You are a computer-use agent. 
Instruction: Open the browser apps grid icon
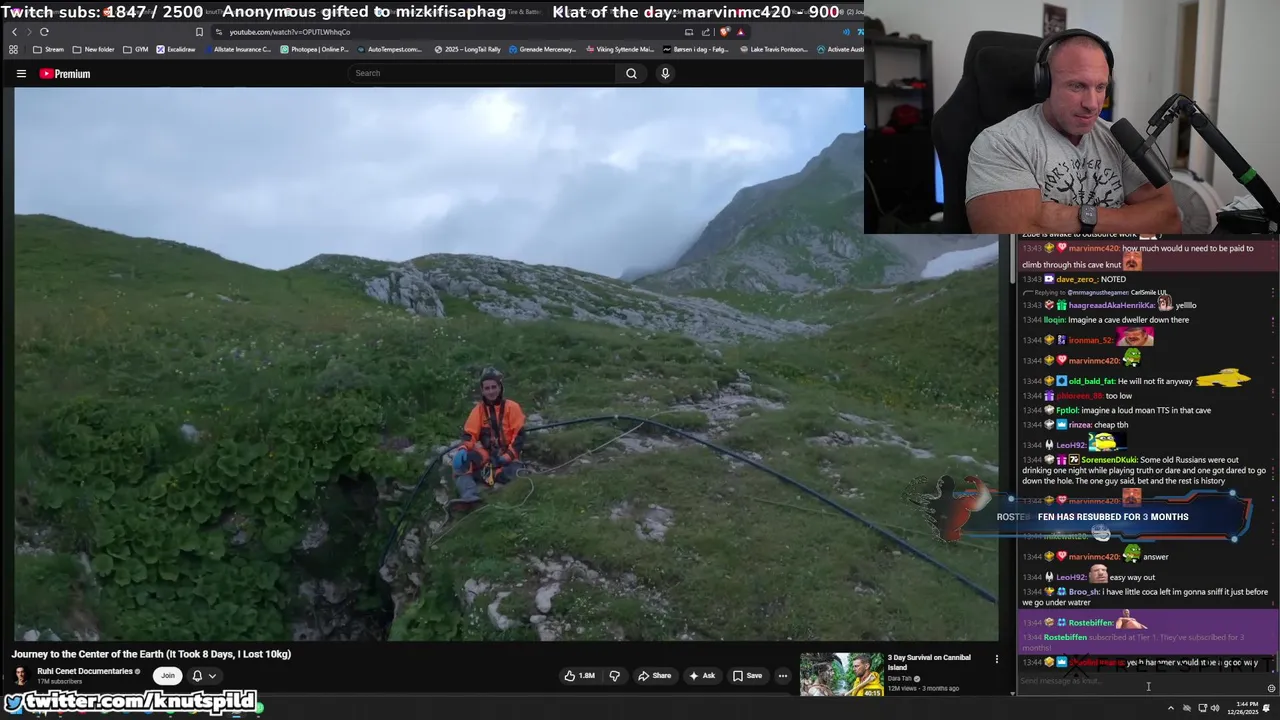coord(13,49)
